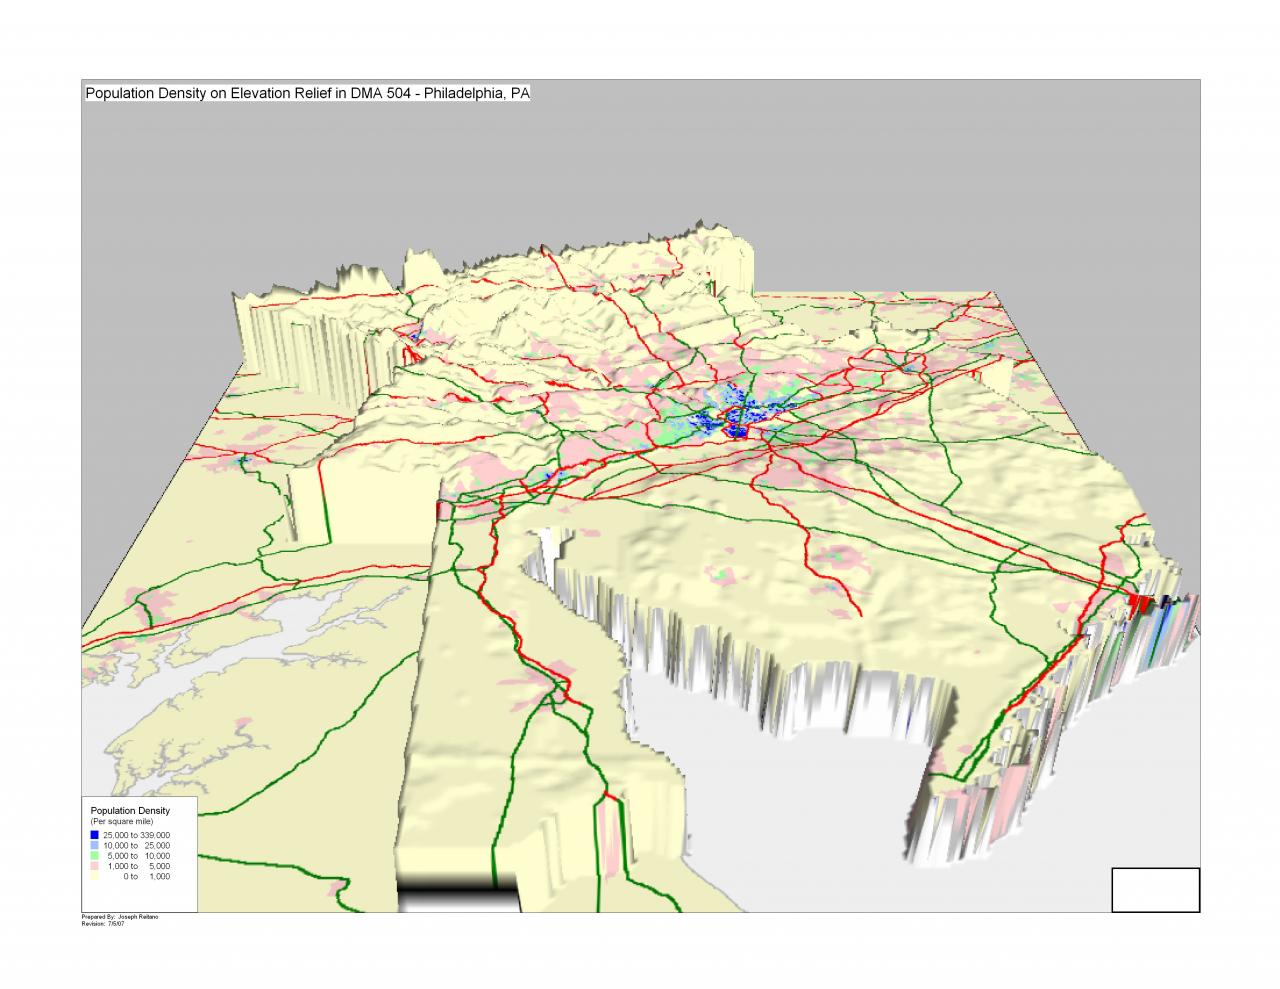Click the '0 to 1,000' legend label
This screenshot has height=989, width=1280.
[x=146, y=877]
